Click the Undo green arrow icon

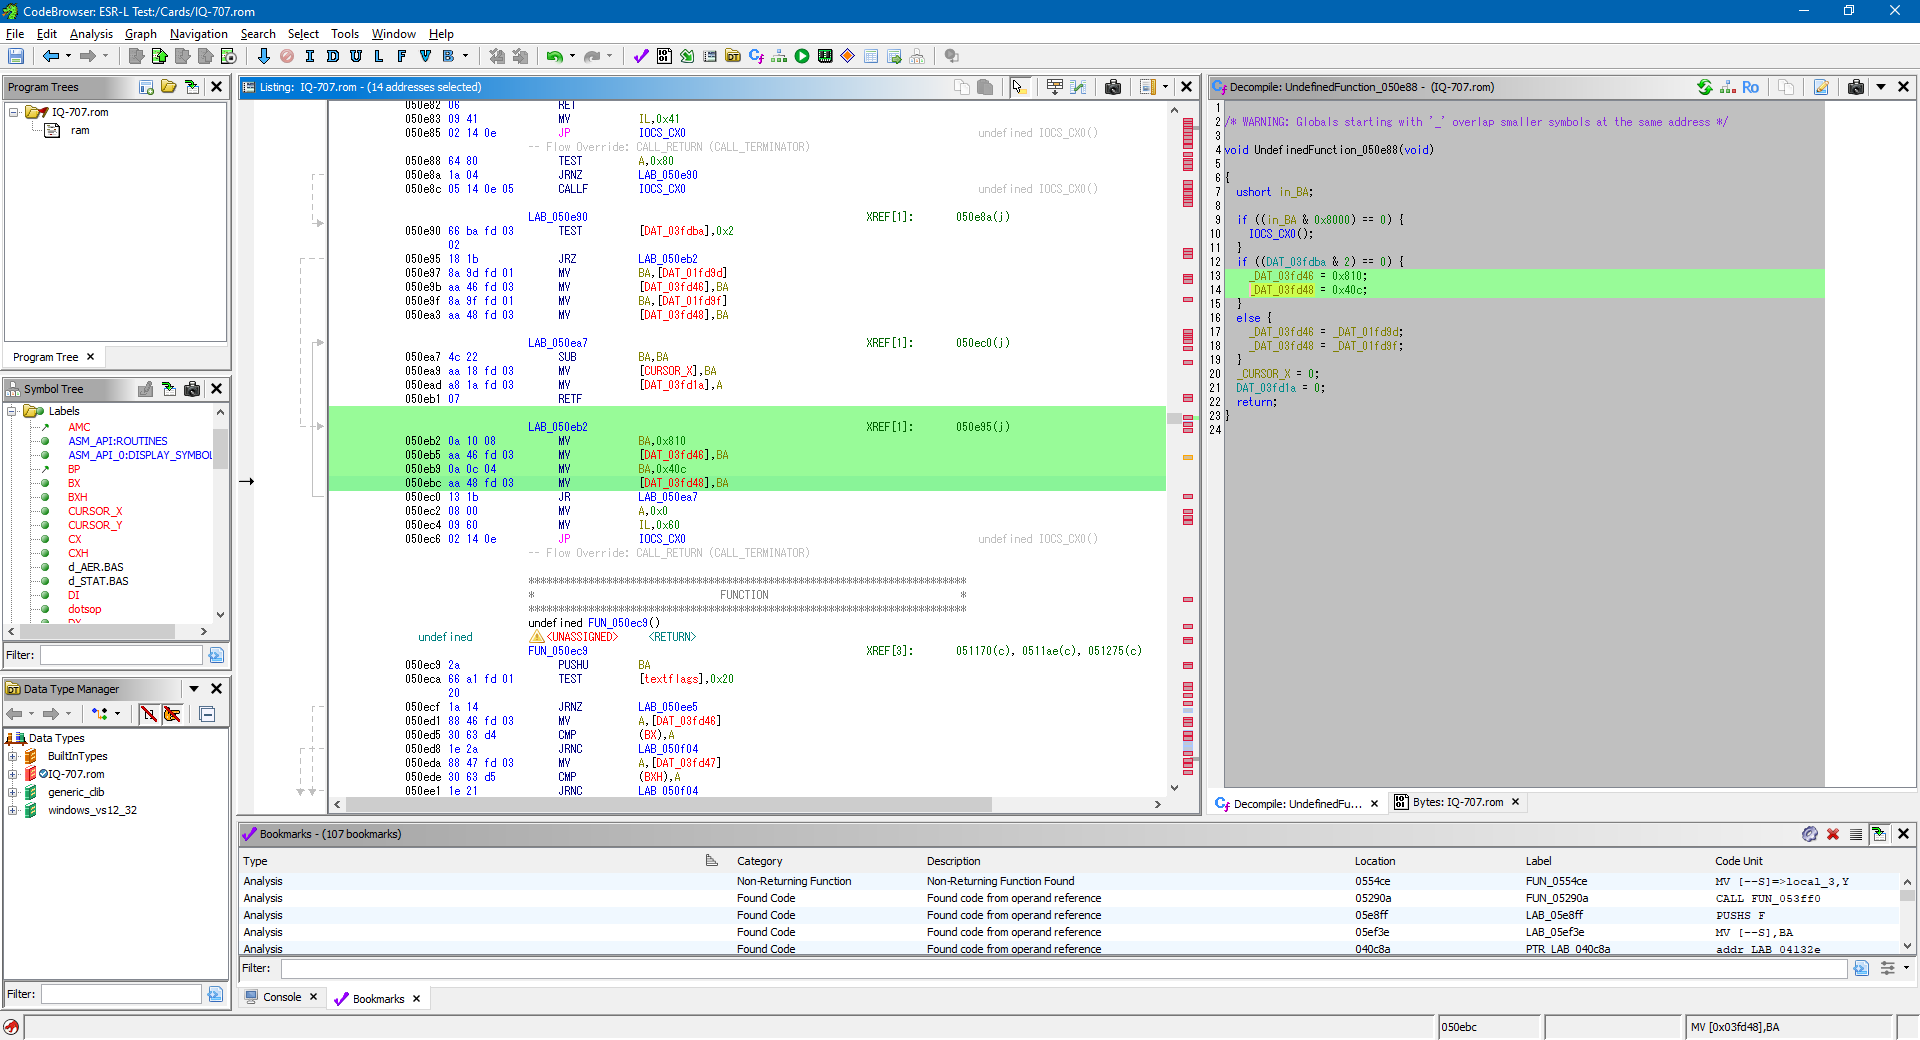click(x=554, y=56)
